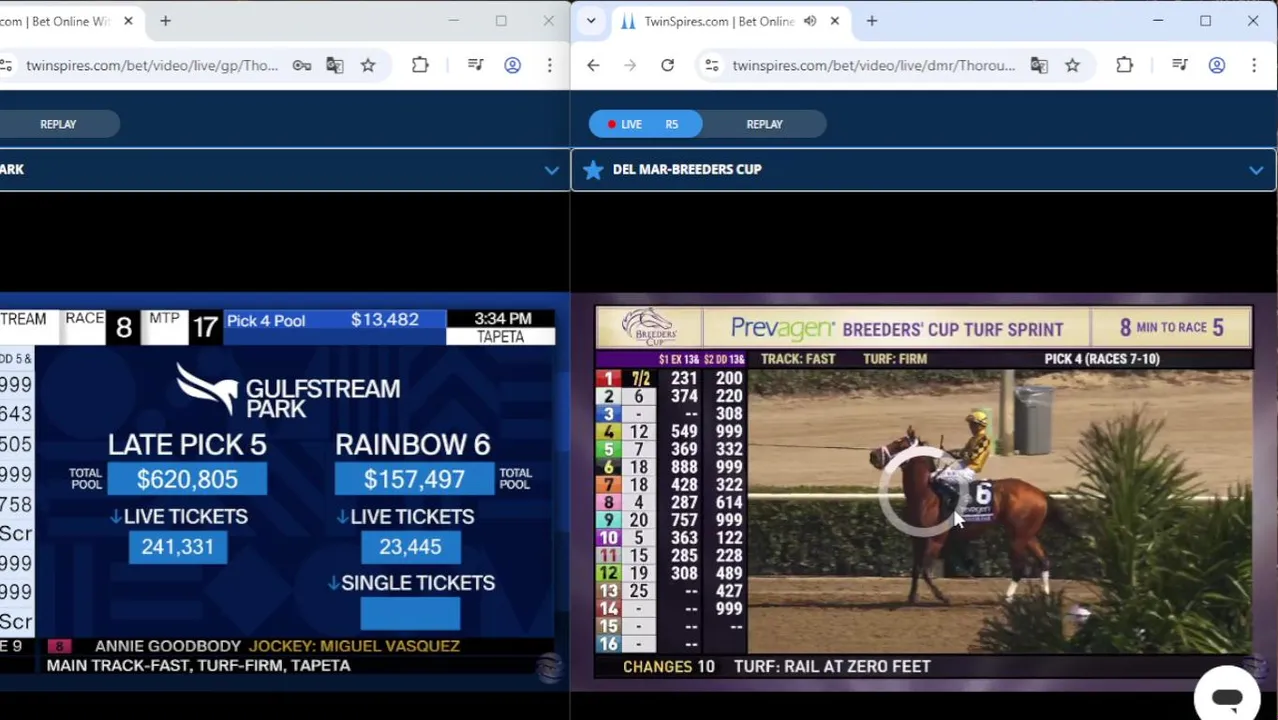Click the site info icon in left address bar
1278x720 pixels.
(6, 65)
